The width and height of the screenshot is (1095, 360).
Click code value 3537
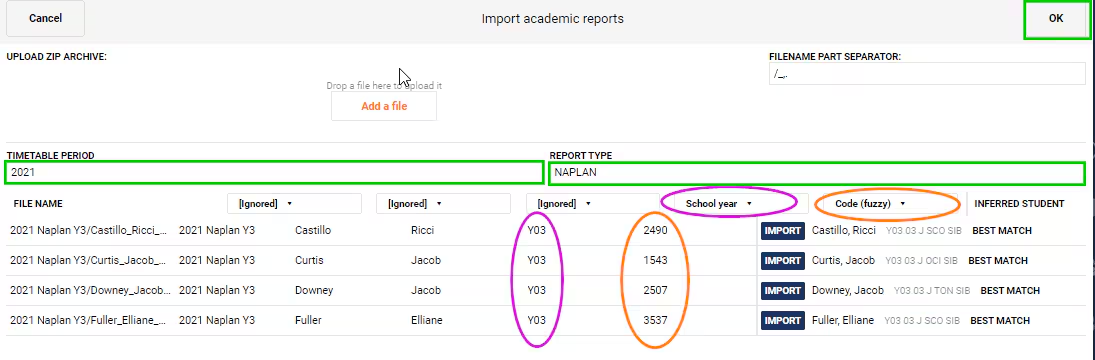(x=655, y=321)
